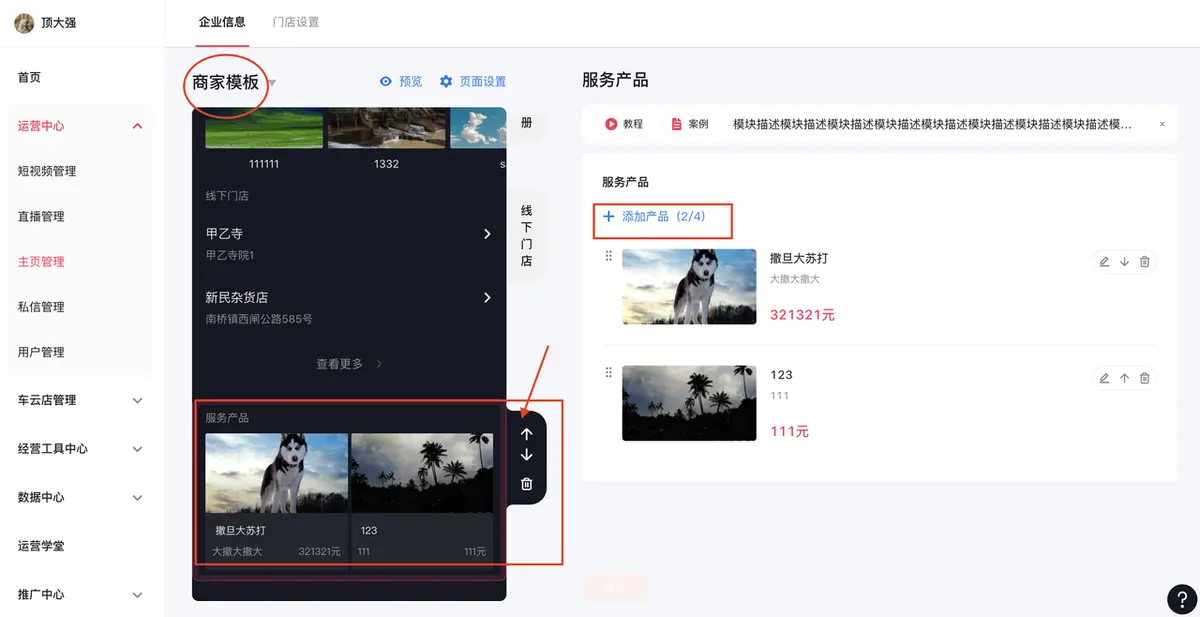Collapse the 运营中心 menu
This screenshot has width=1200, height=617.
point(138,126)
